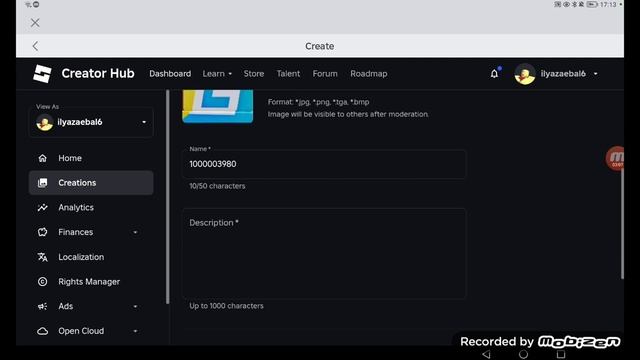Click the Ads megaphone icon

pos(42,306)
